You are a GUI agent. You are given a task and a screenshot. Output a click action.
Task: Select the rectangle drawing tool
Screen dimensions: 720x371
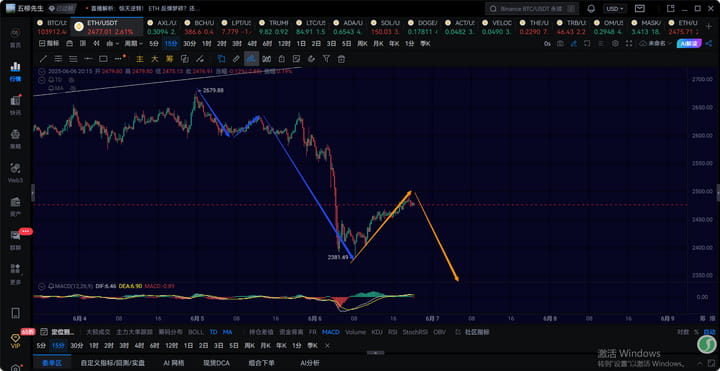pyautogui.click(x=103, y=59)
